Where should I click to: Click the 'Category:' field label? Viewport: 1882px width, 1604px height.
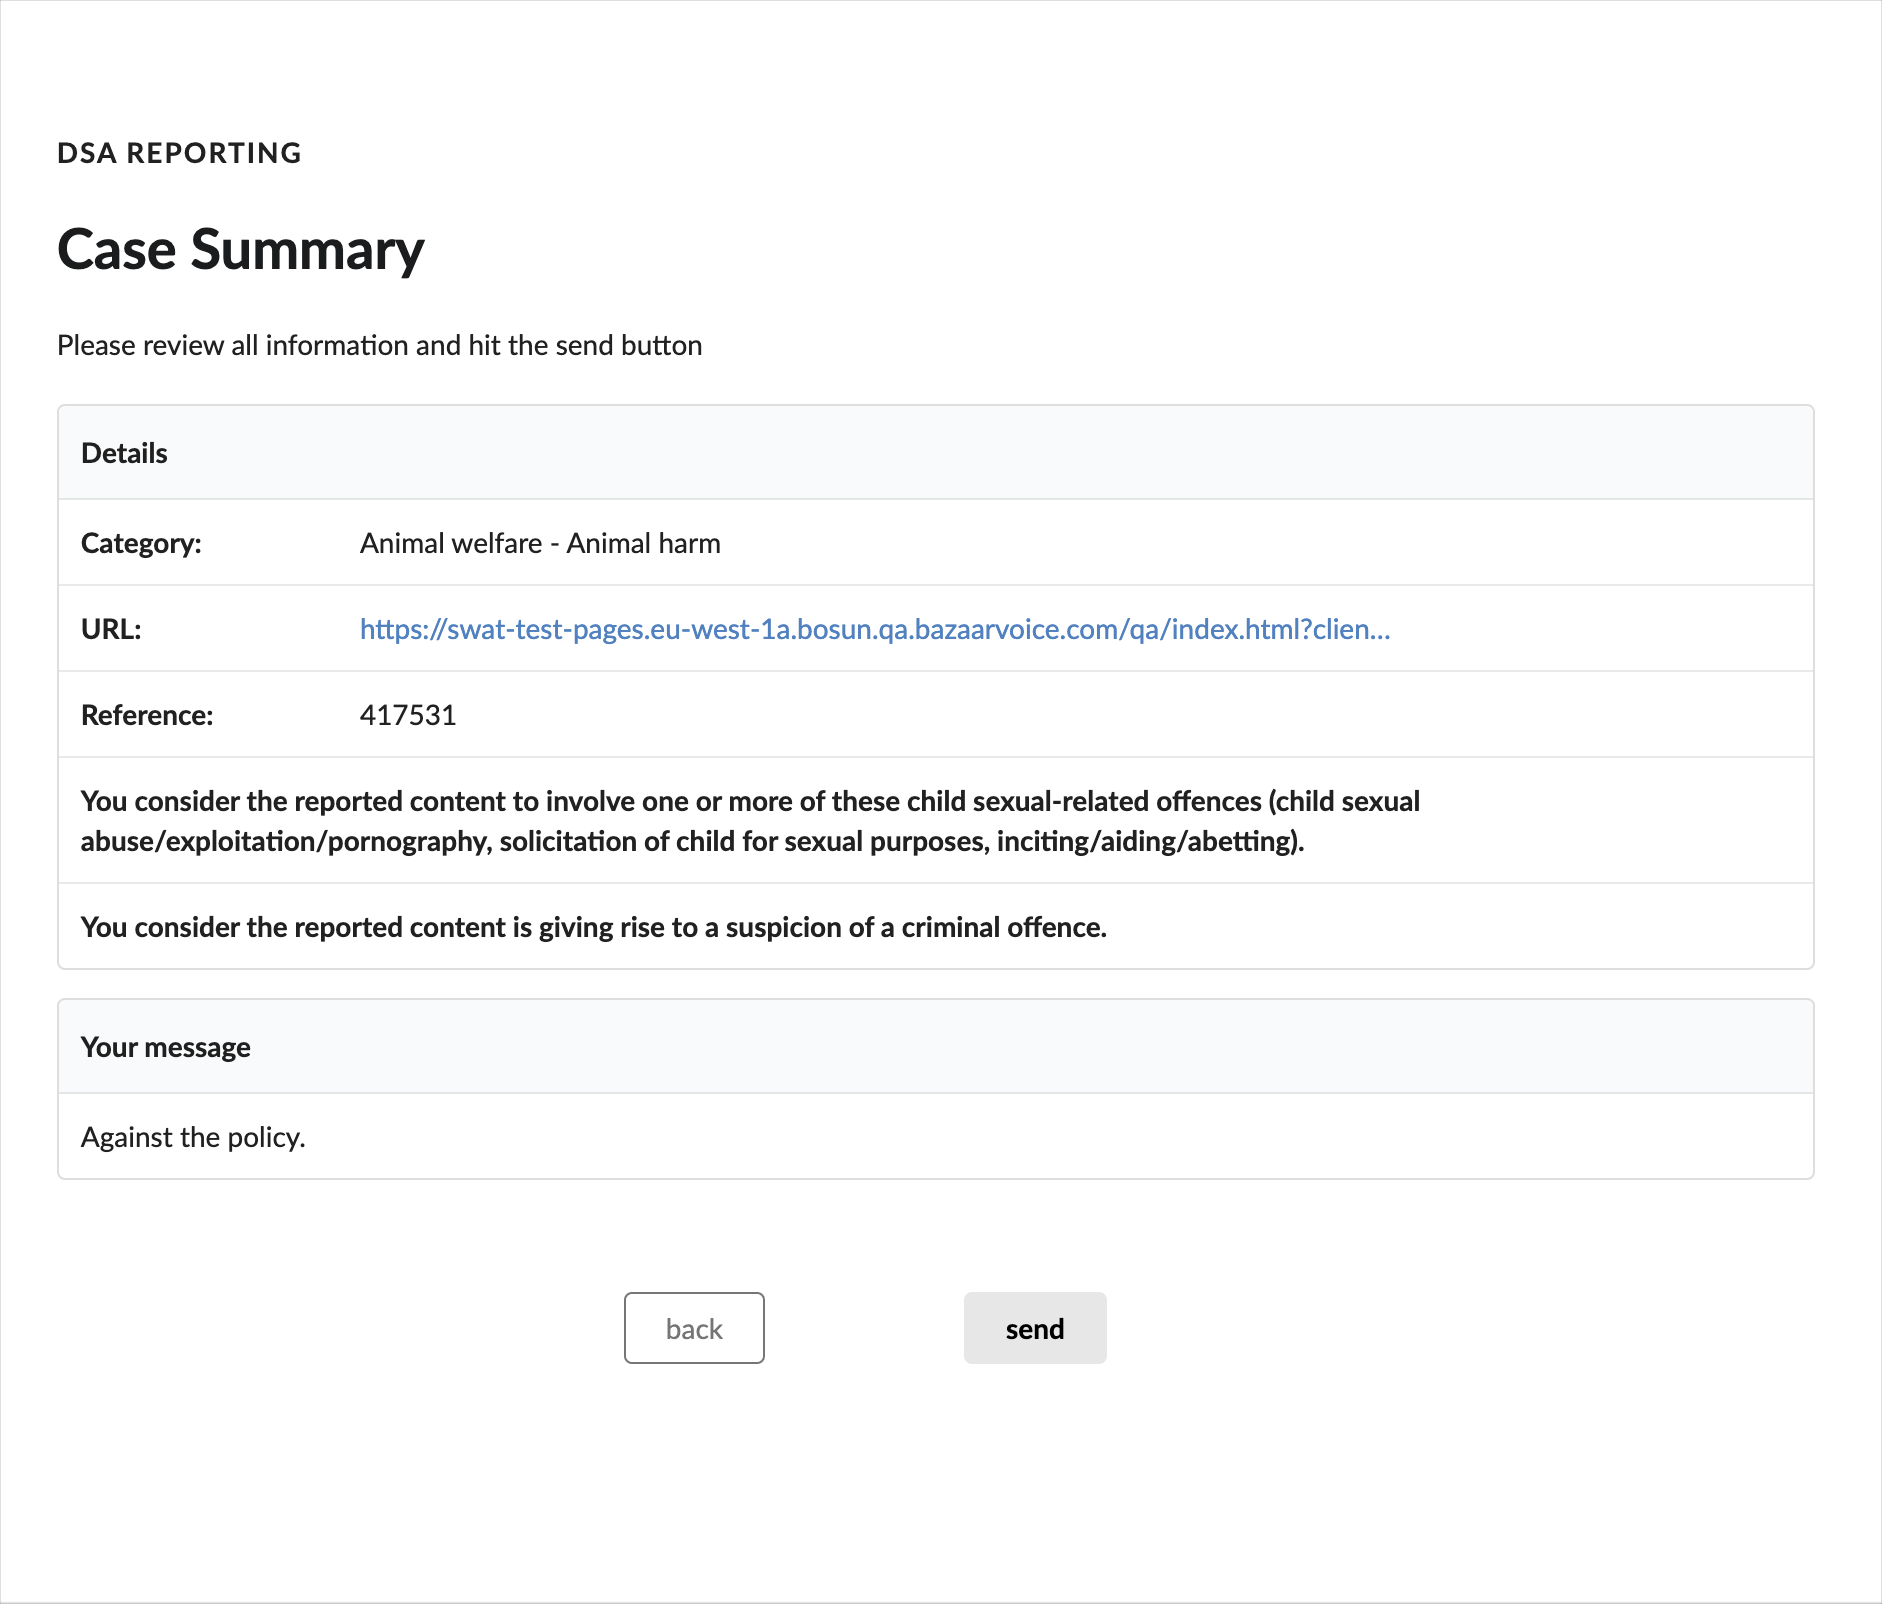click(x=141, y=543)
